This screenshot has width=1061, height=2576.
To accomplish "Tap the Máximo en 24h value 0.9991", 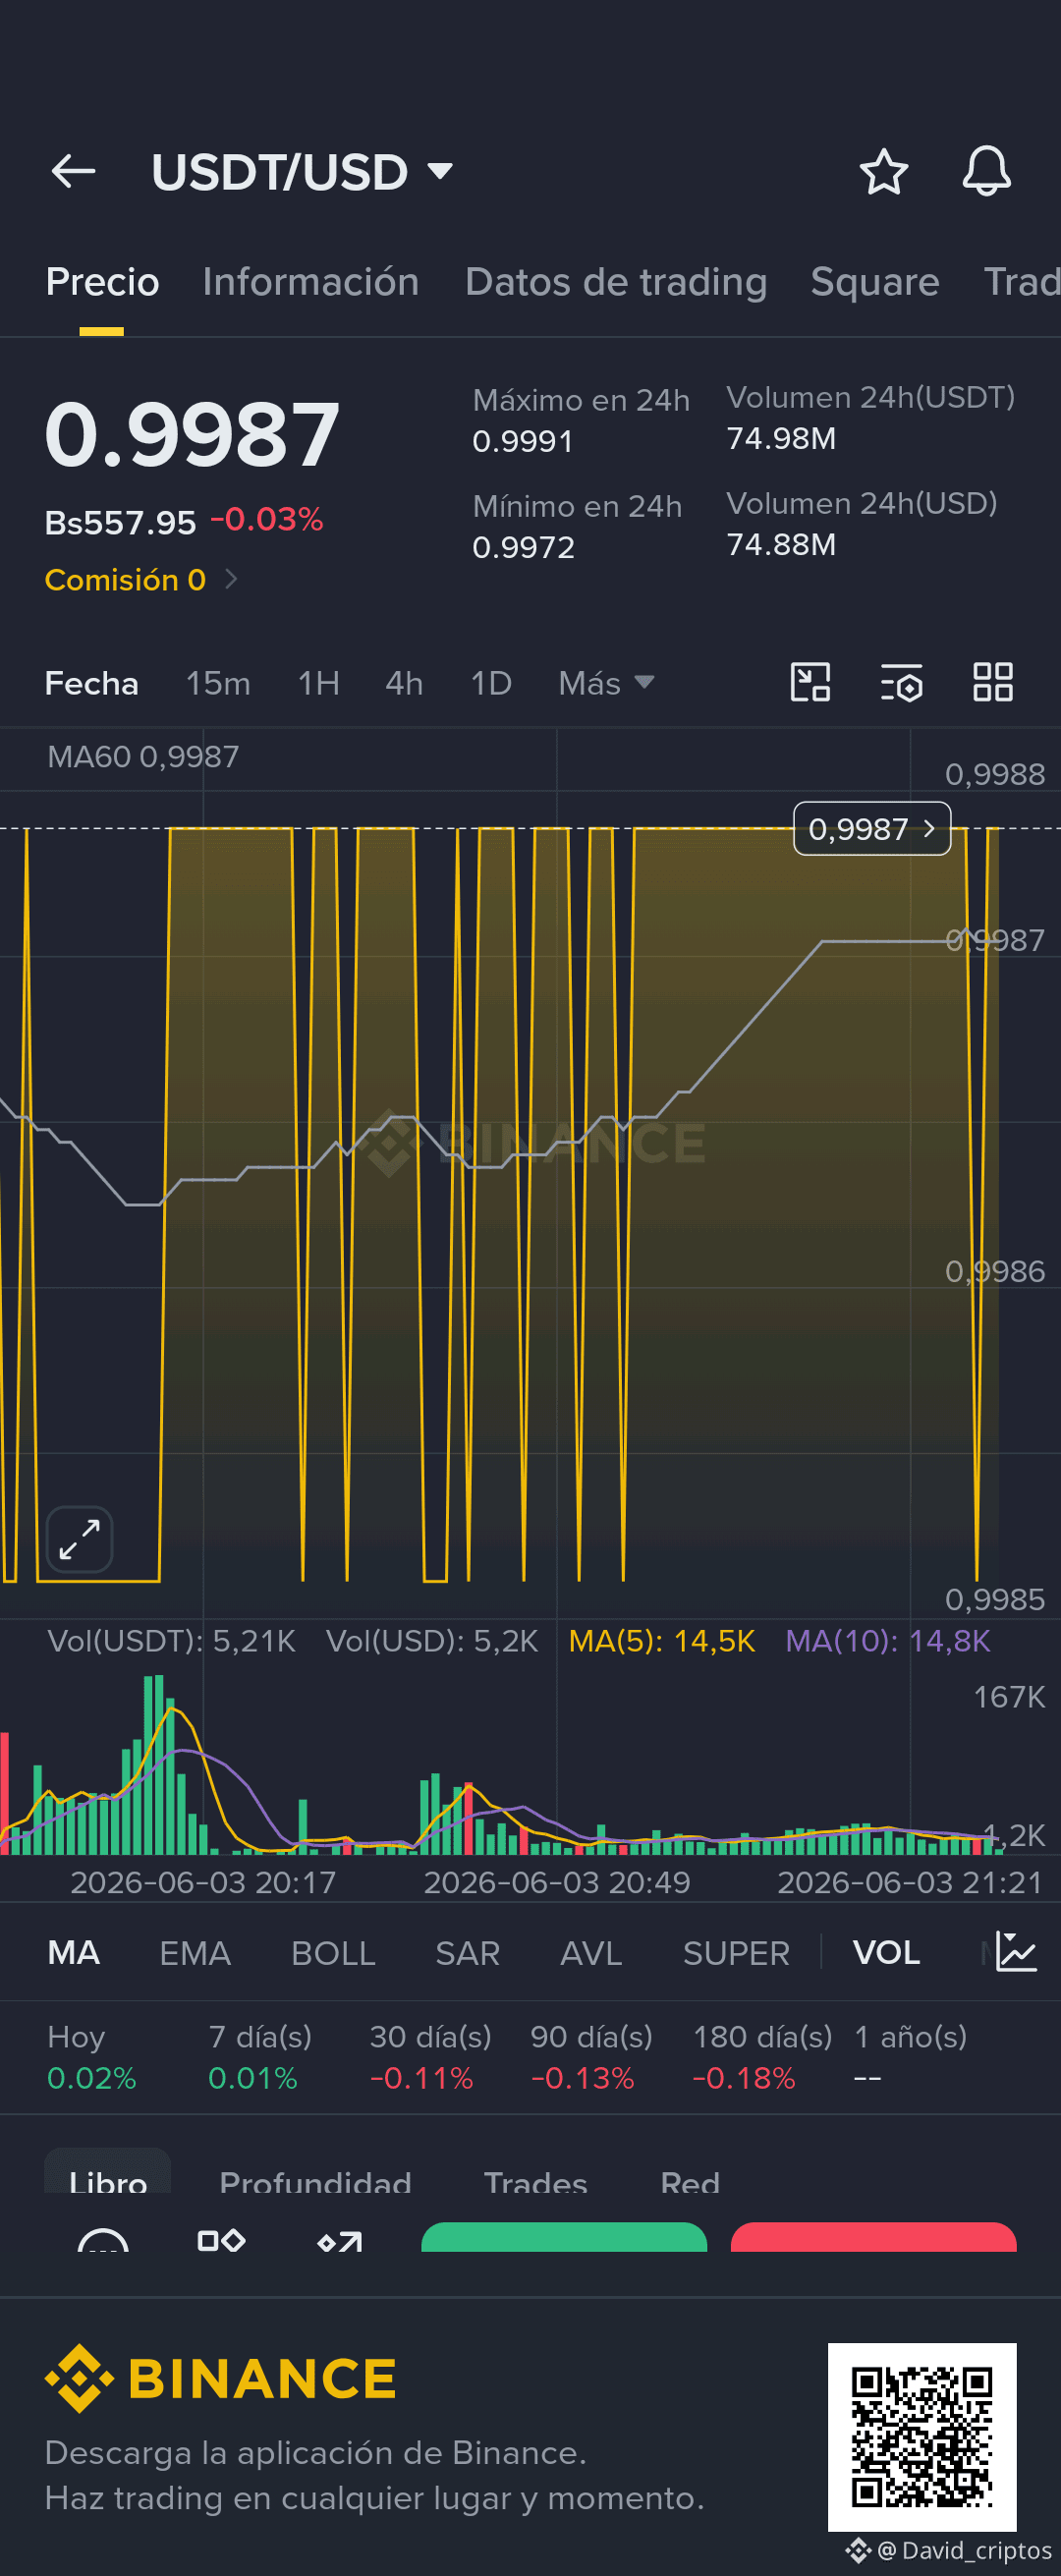I will click(523, 441).
